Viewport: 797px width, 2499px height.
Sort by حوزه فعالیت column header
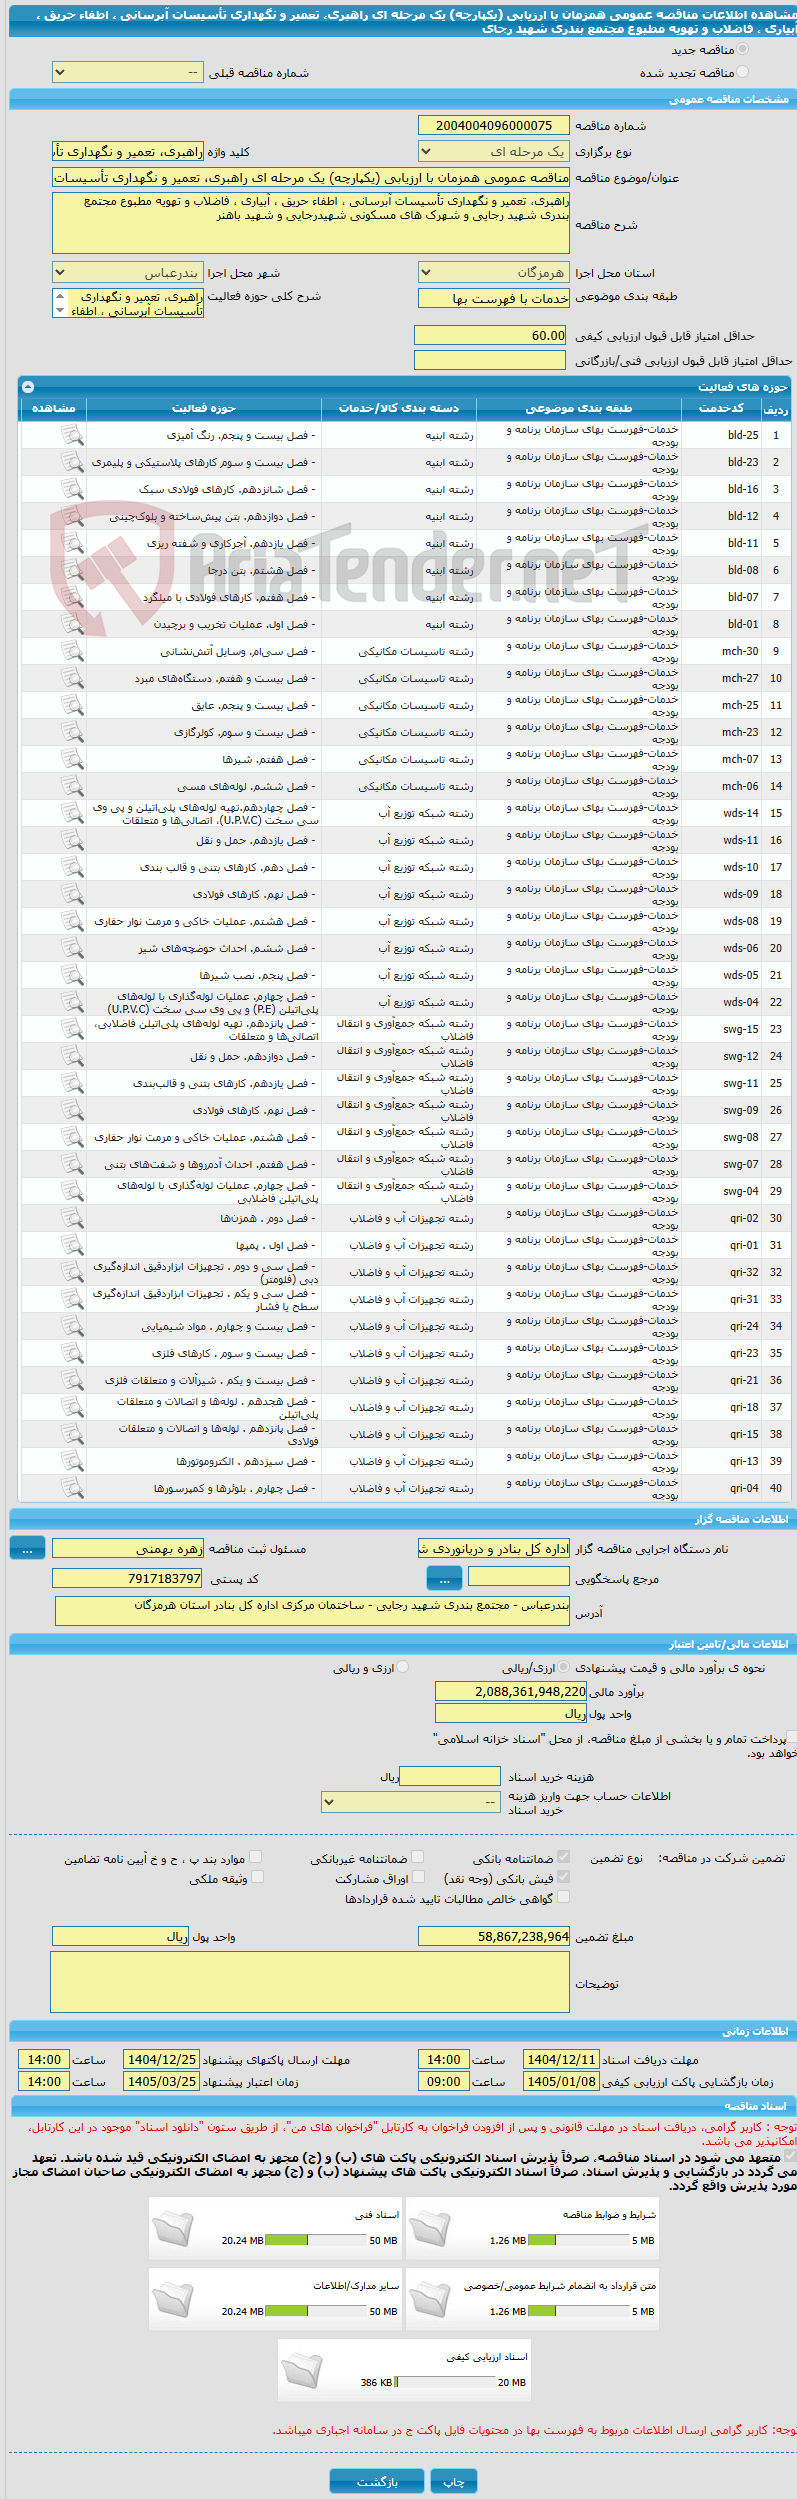click(204, 408)
